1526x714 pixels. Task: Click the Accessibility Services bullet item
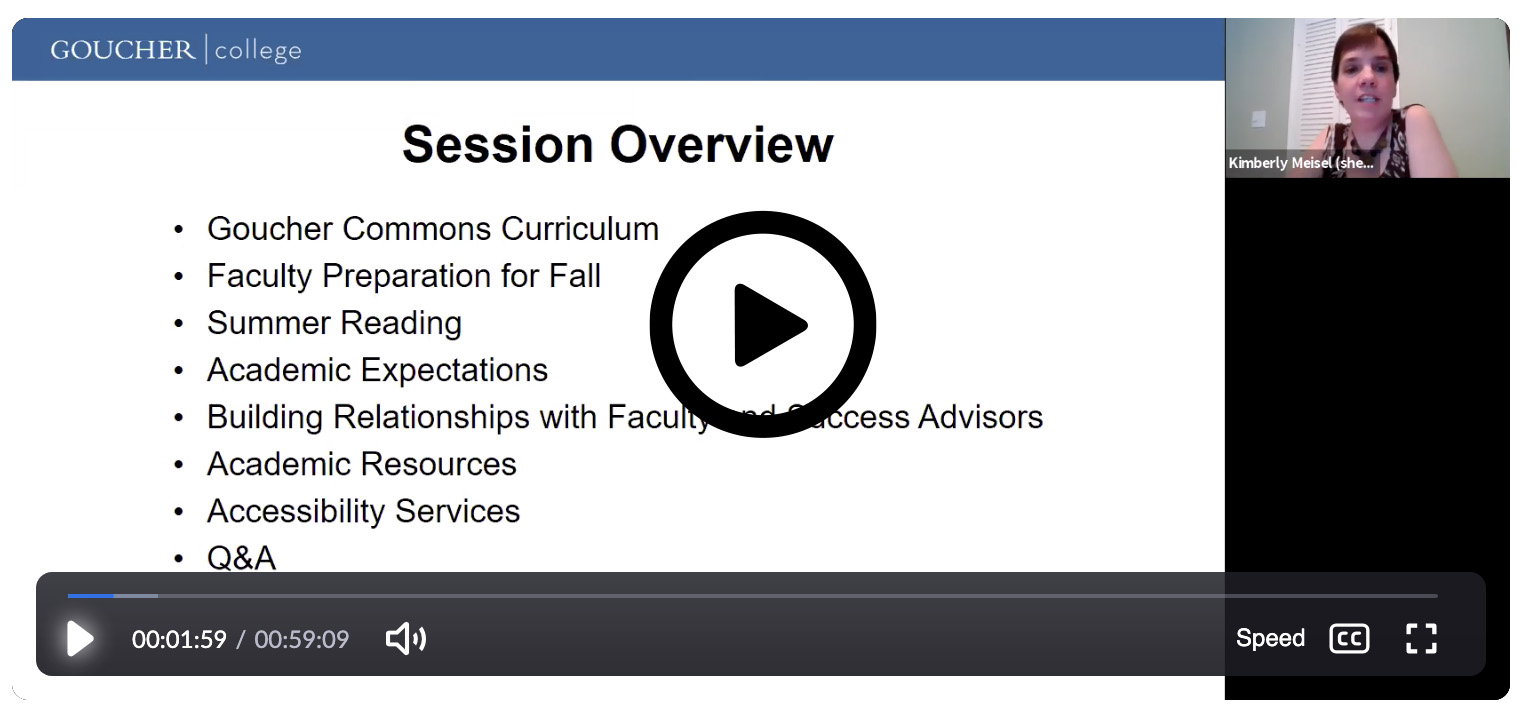point(363,511)
